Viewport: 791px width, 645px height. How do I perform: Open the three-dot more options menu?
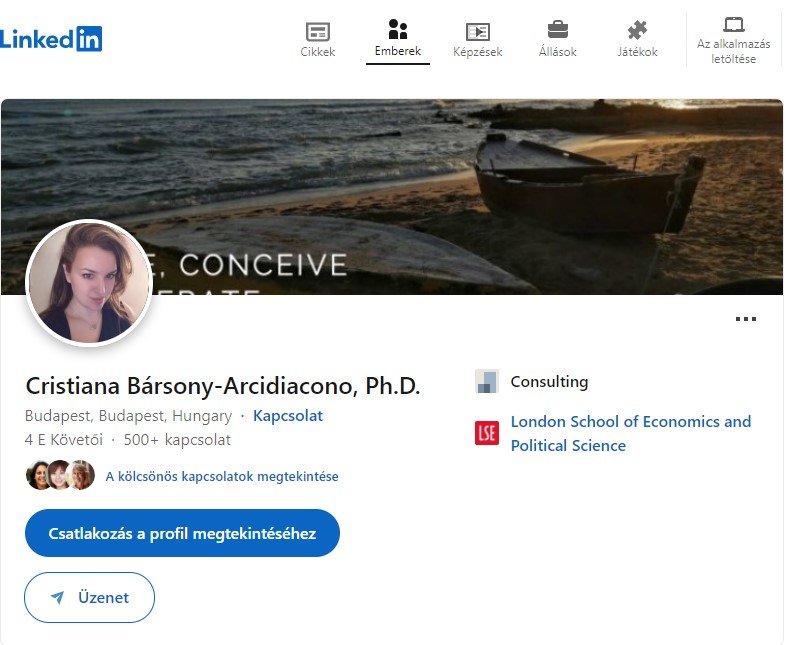[x=746, y=319]
